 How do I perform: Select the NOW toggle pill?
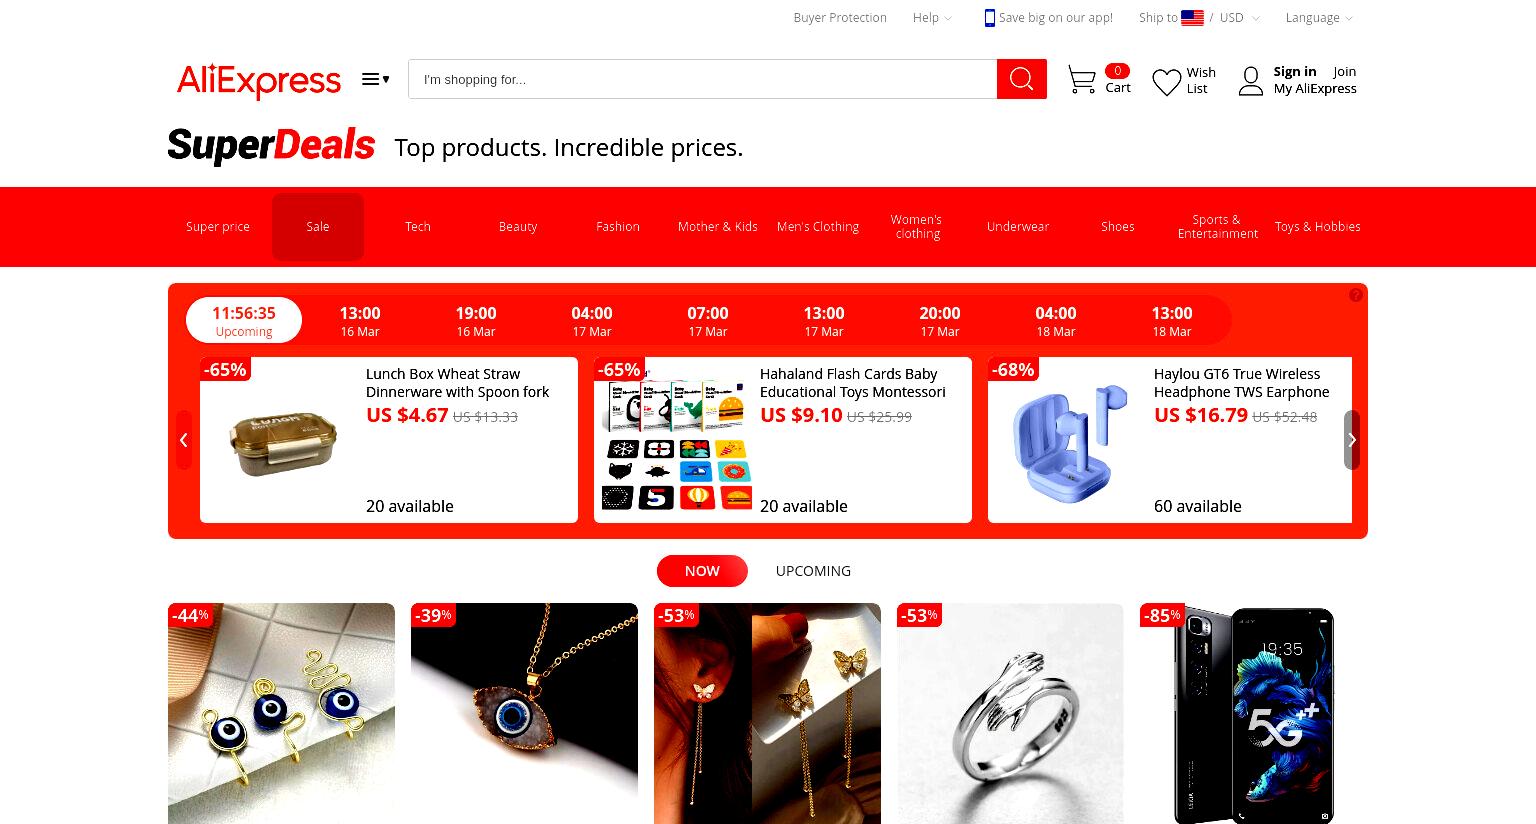click(x=702, y=571)
